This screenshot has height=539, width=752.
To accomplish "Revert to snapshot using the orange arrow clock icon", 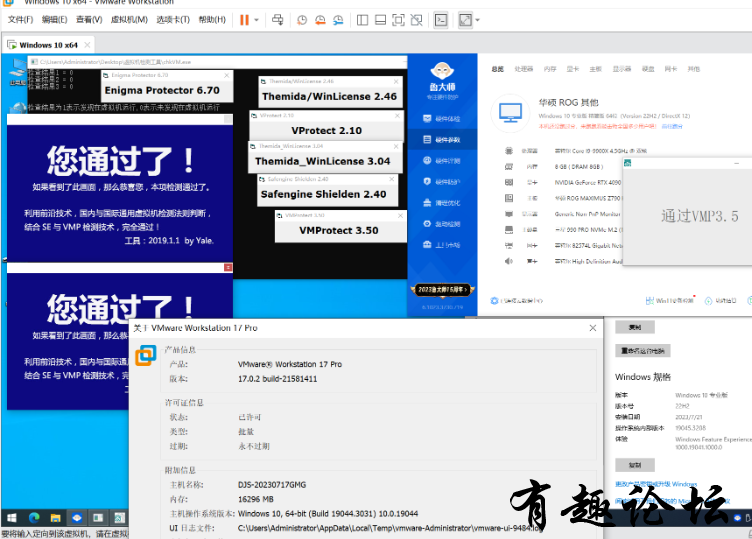I will click(320, 20).
